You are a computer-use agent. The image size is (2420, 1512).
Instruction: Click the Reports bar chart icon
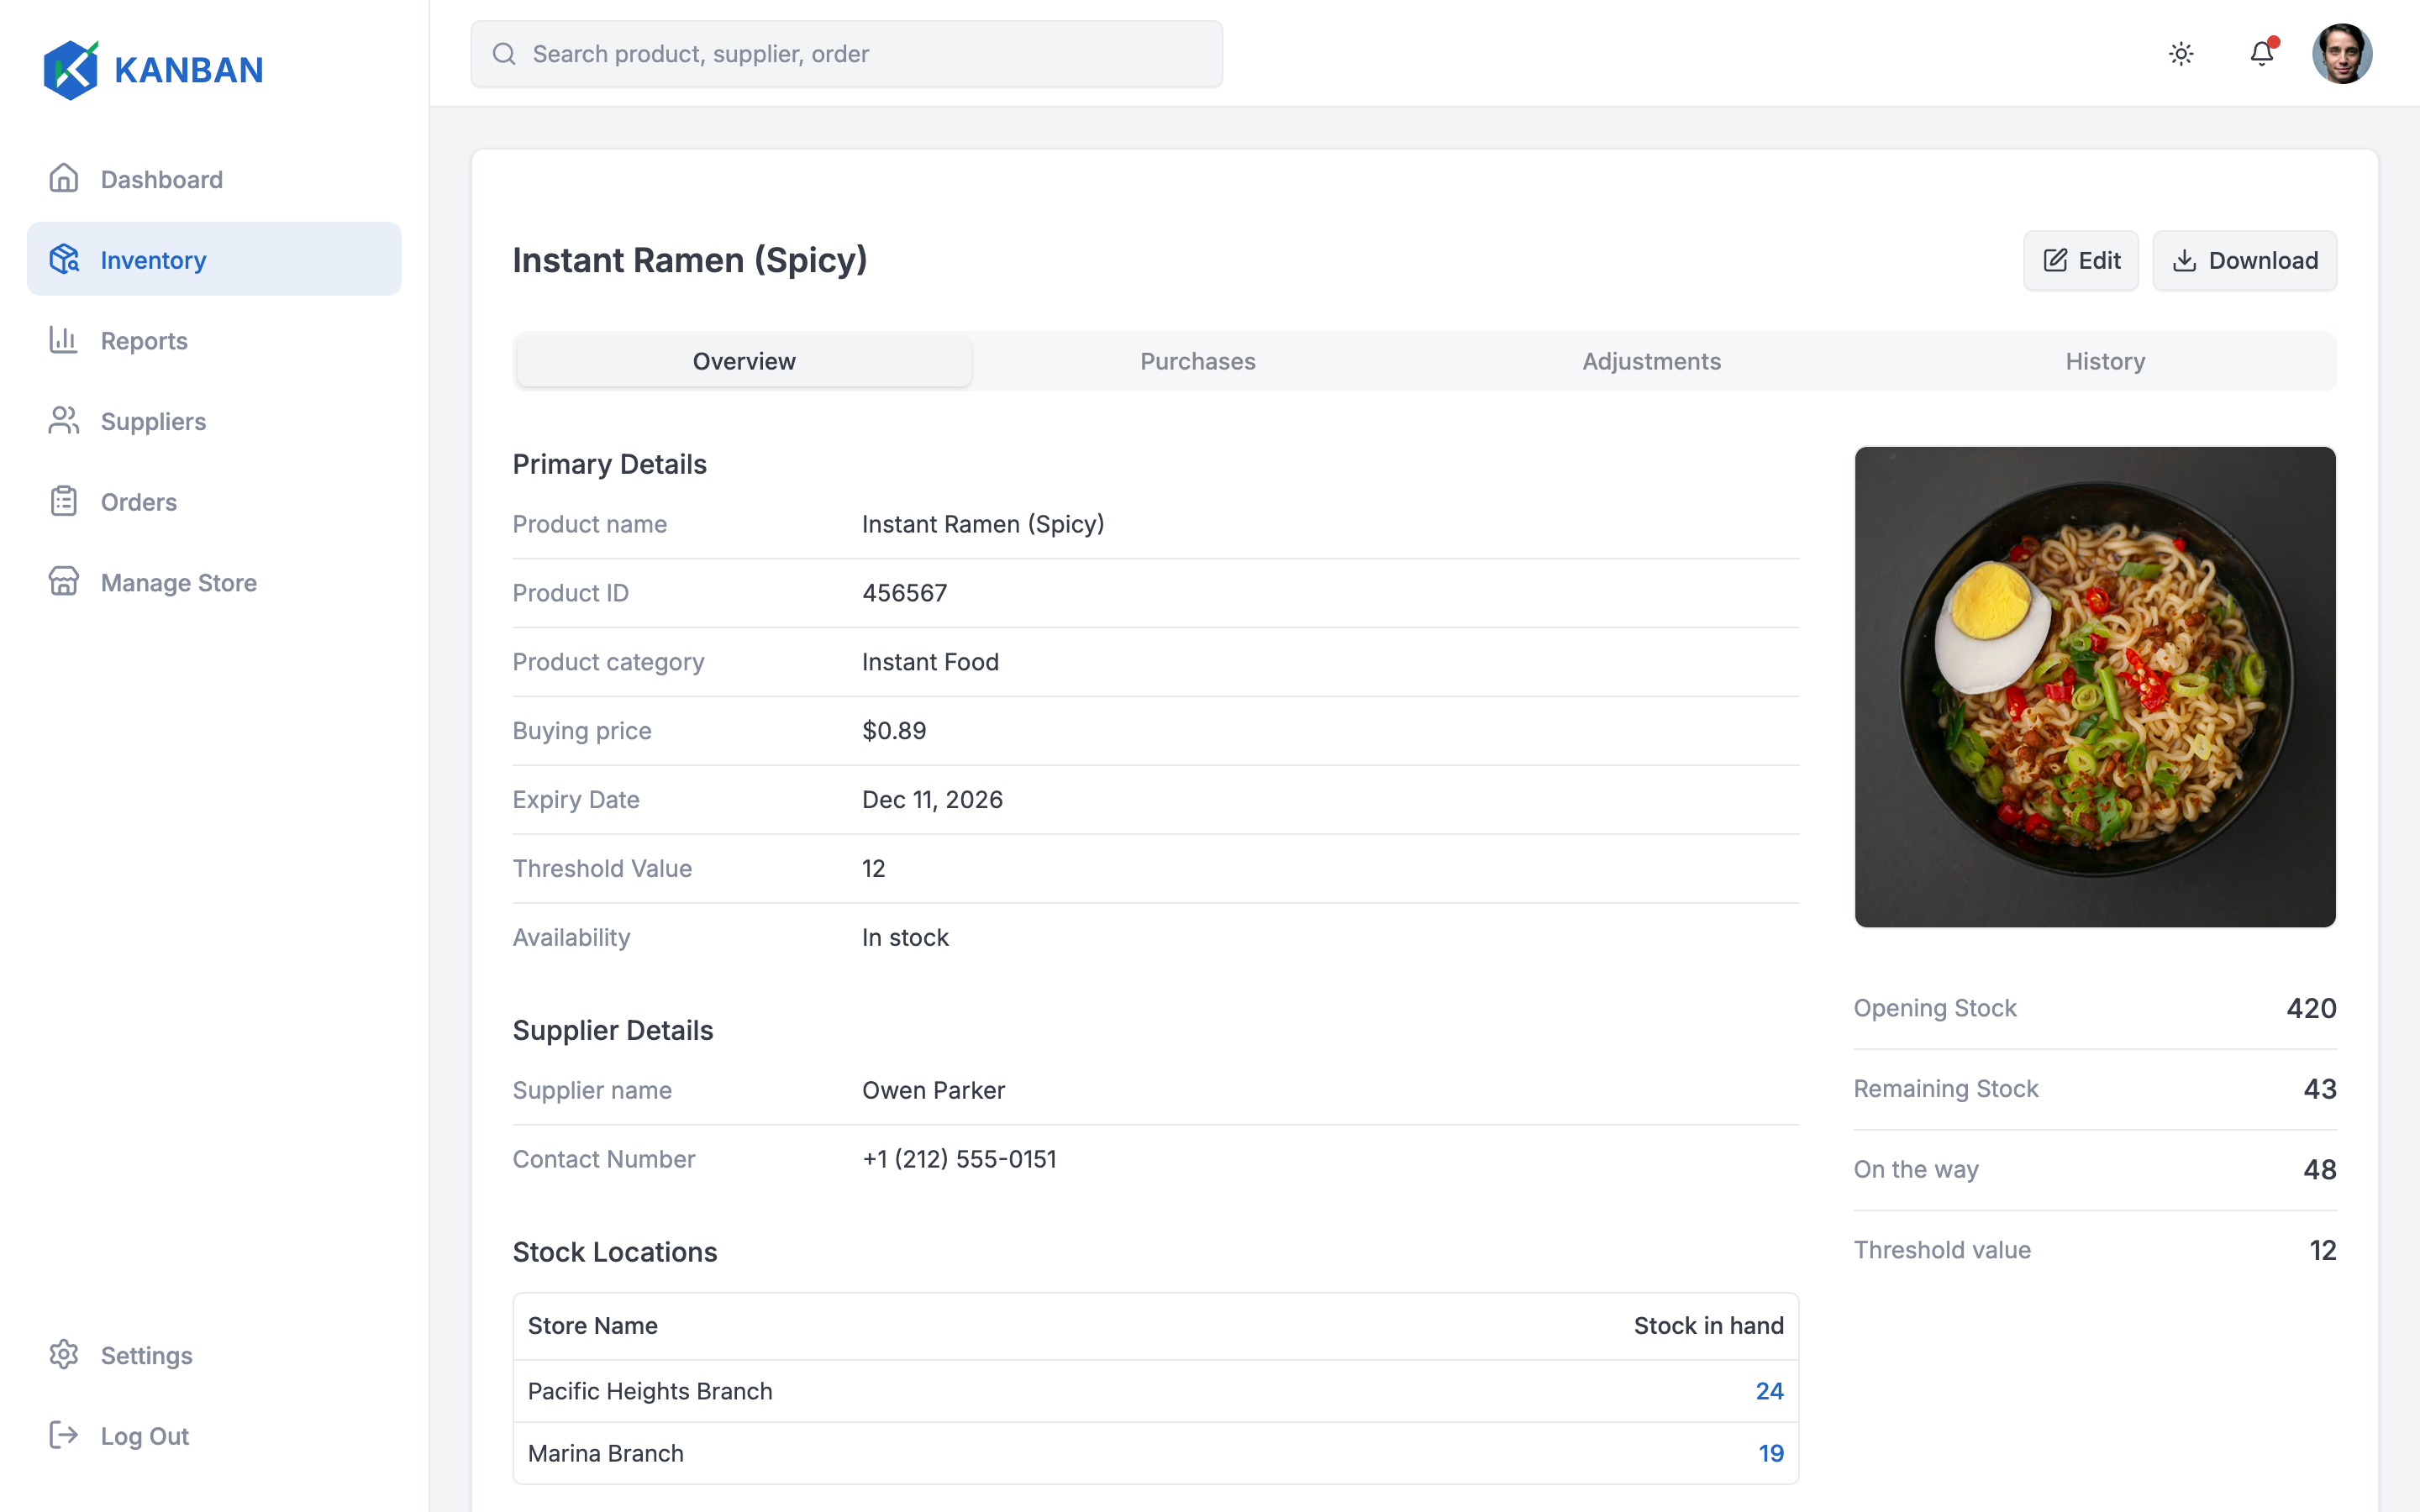pyautogui.click(x=64, y=340)
